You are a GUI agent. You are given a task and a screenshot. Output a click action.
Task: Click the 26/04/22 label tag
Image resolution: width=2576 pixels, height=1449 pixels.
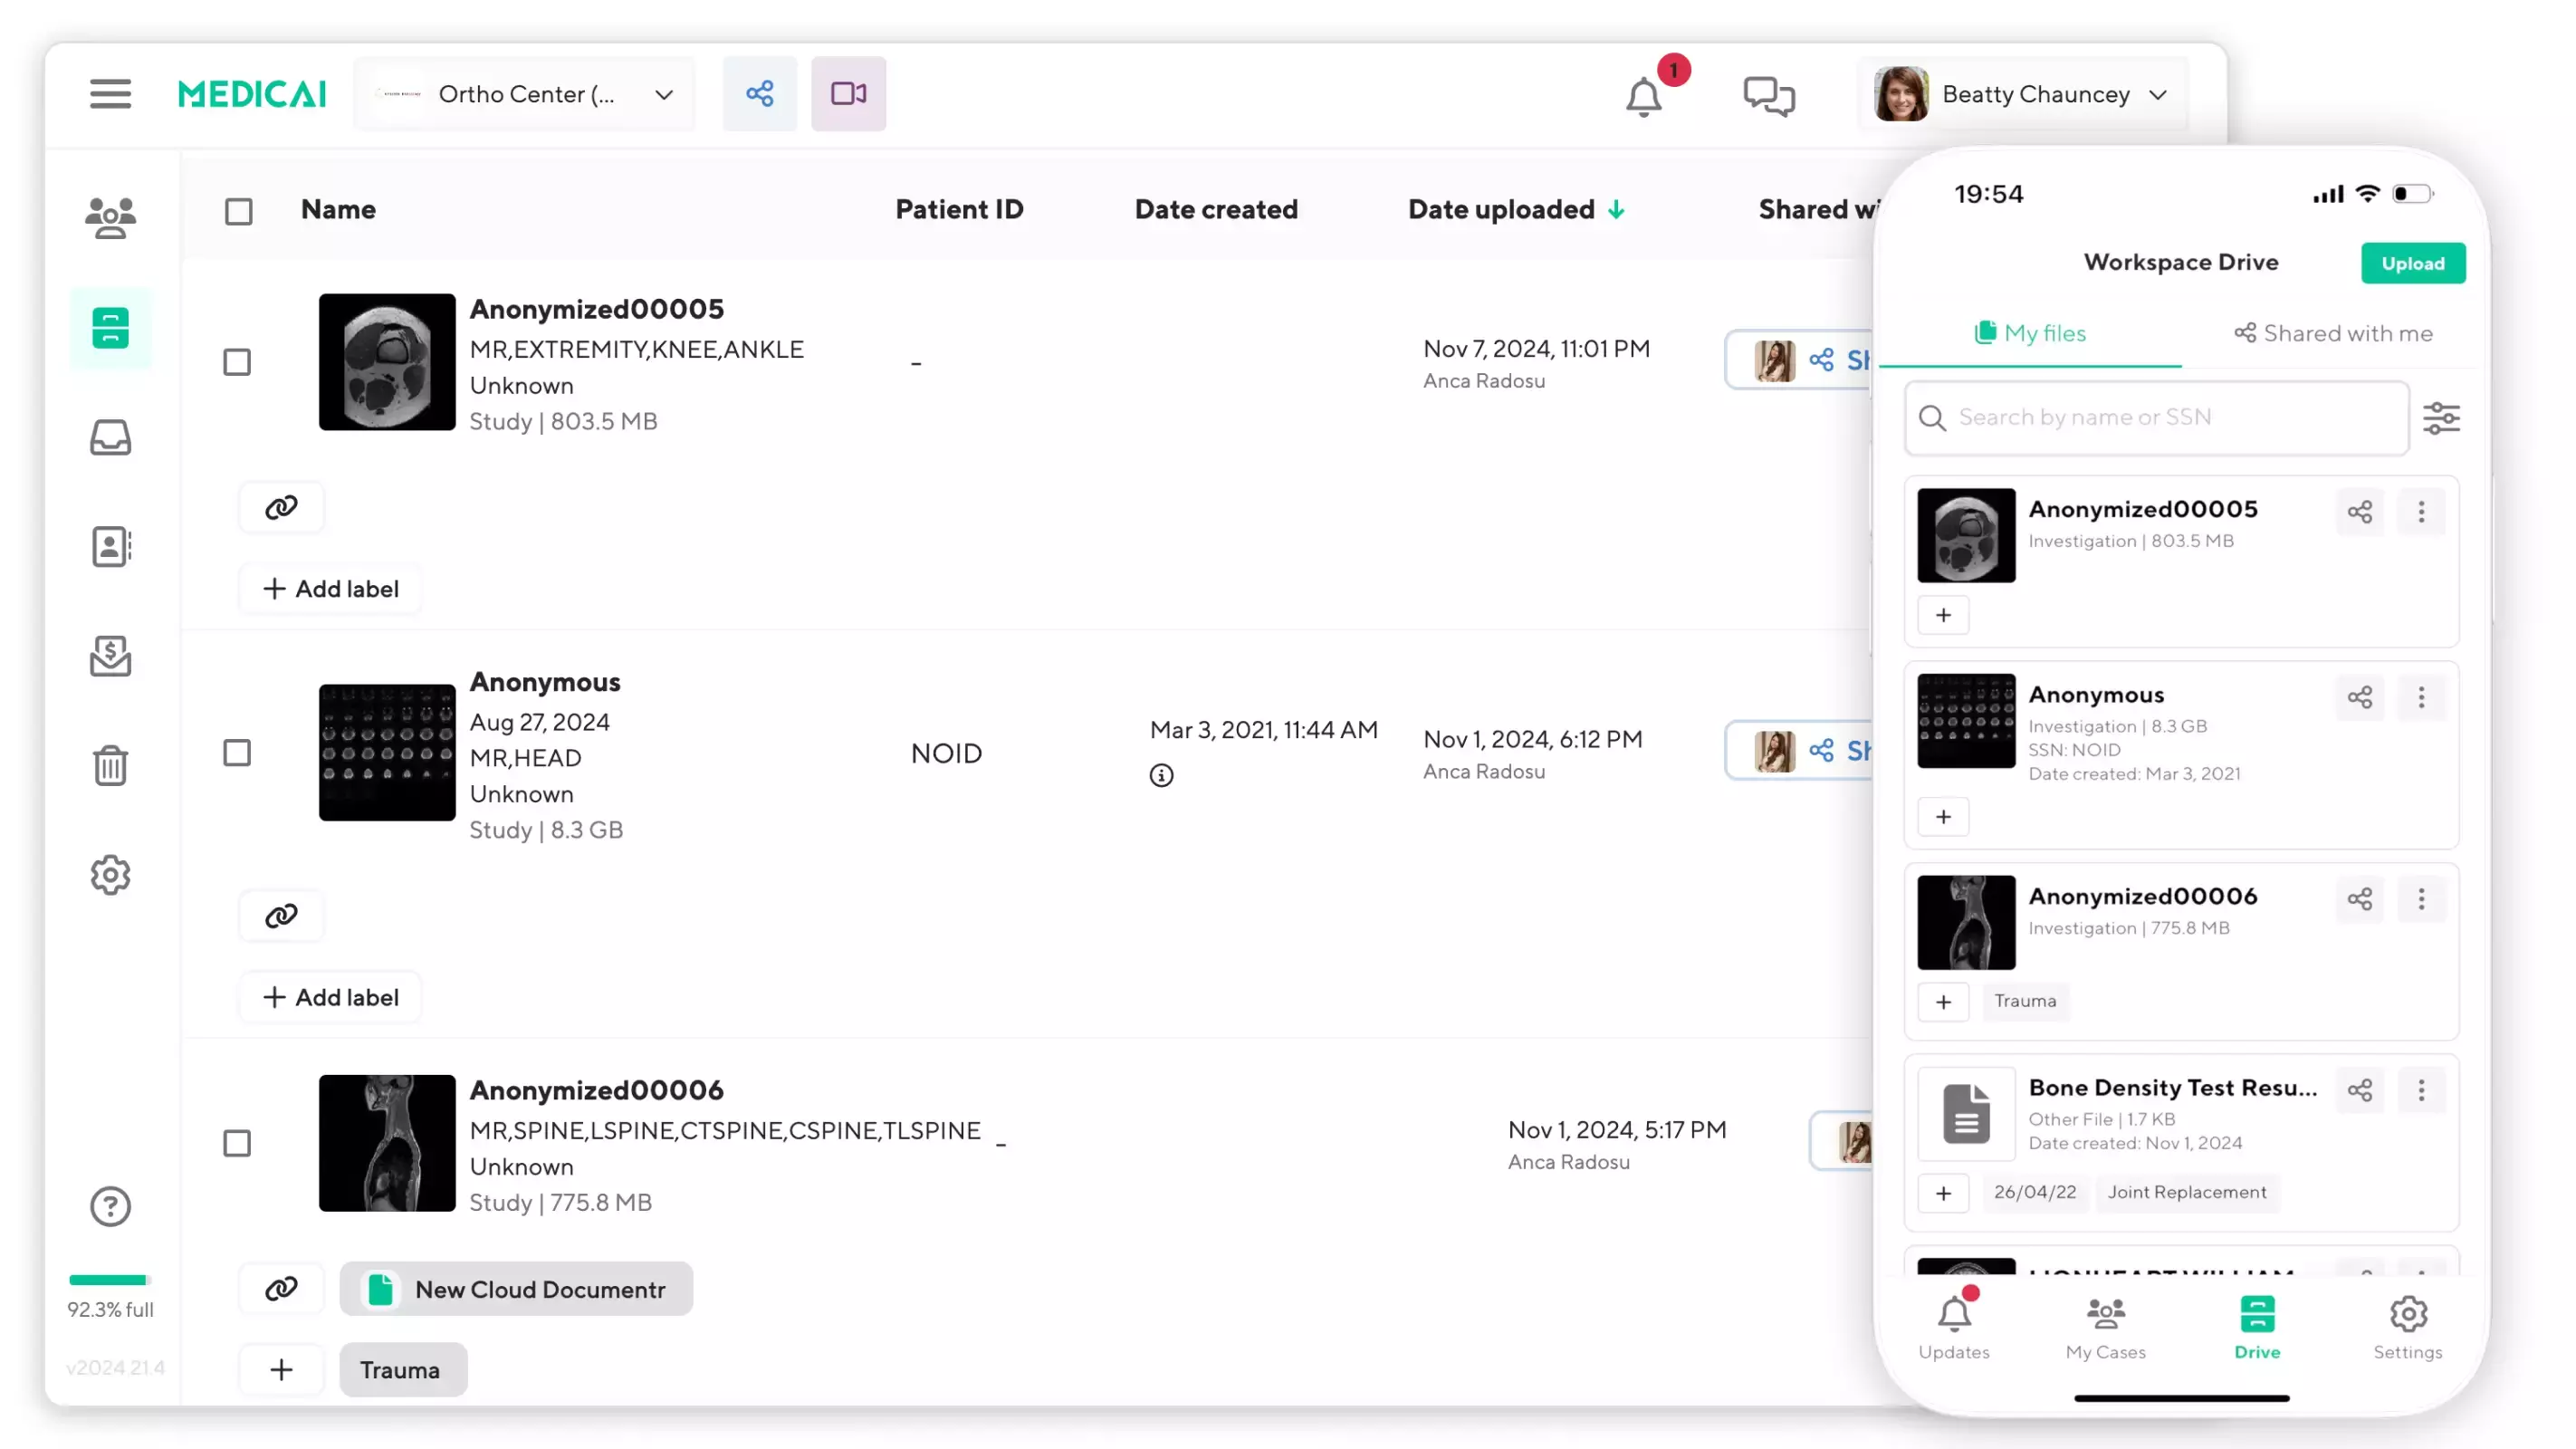point(2034,1192)
